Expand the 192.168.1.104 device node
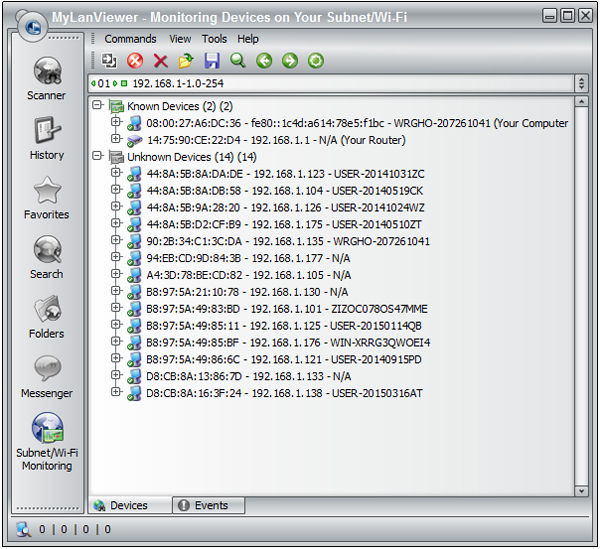The width and height of the screenshot is (600, 549). click(x=116, y=189)
